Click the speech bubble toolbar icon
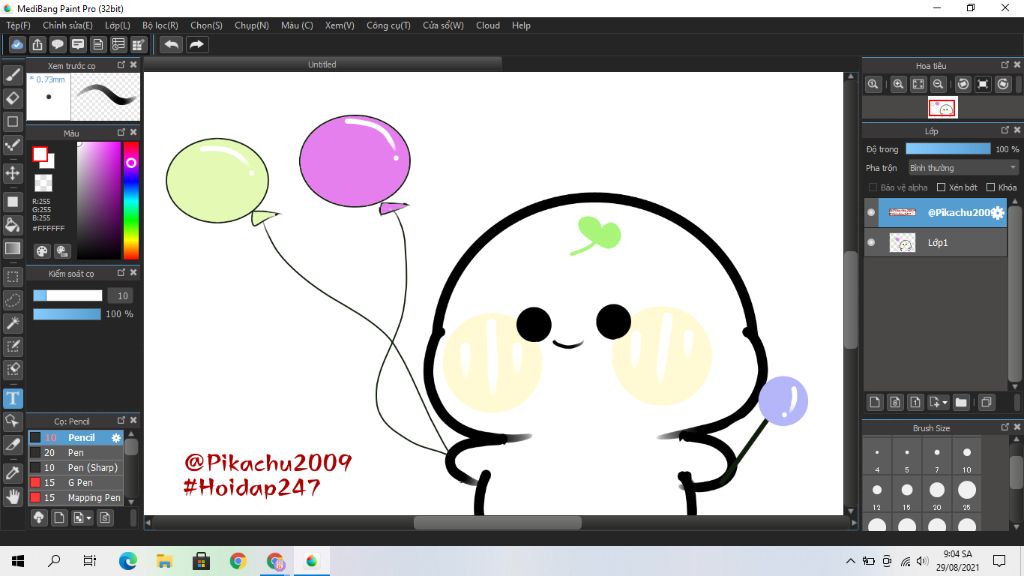 [x=57, y=44]
